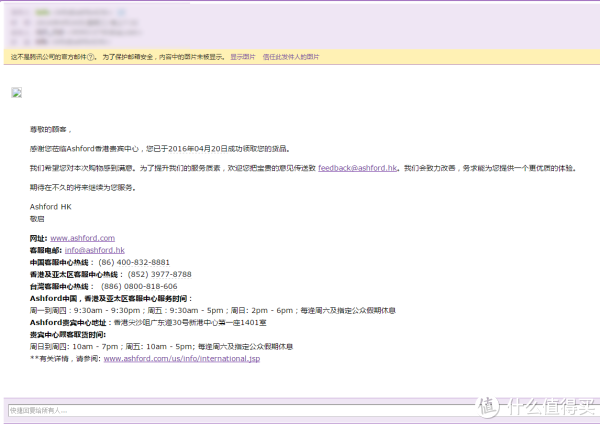
Task: Open the www.ashford.com website link
Action: (83, 238)
